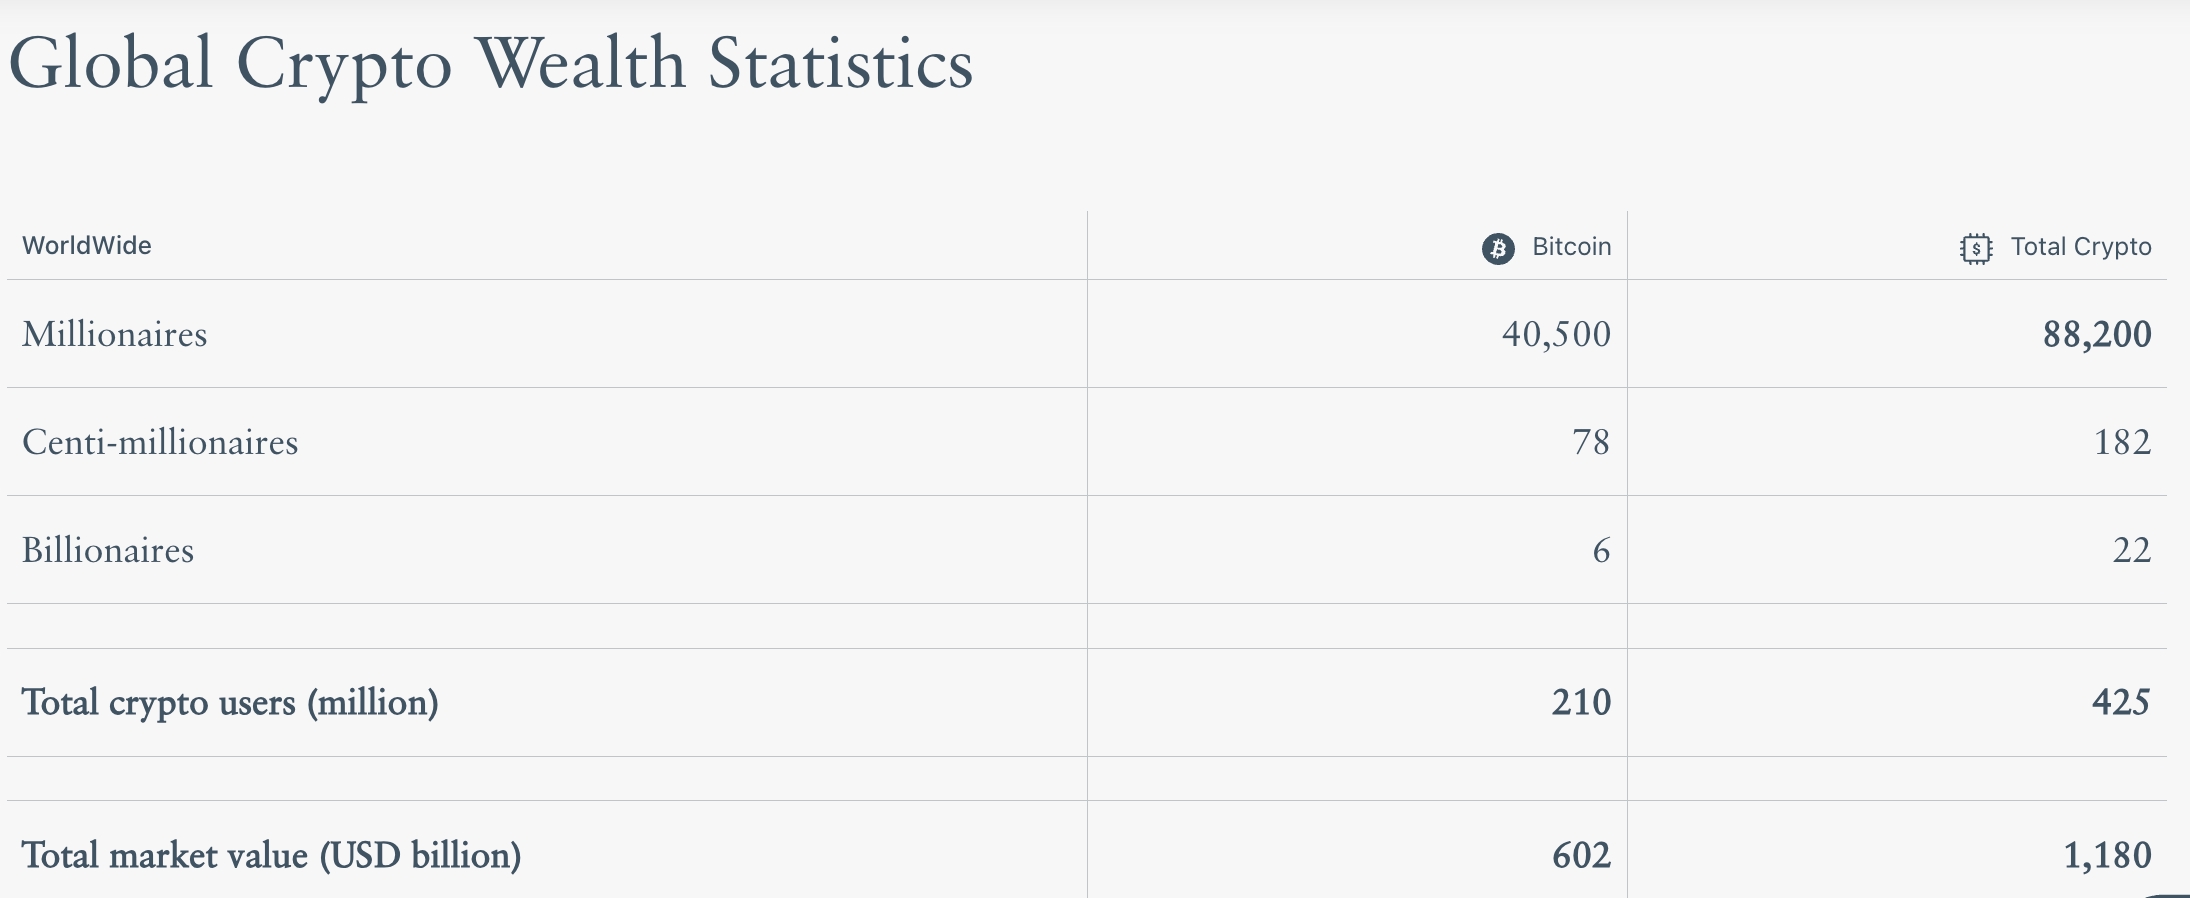This screenshot has width=2190, height=898.
Task: Click the Bitcoin logo icon
Action: pos(1497,248)
